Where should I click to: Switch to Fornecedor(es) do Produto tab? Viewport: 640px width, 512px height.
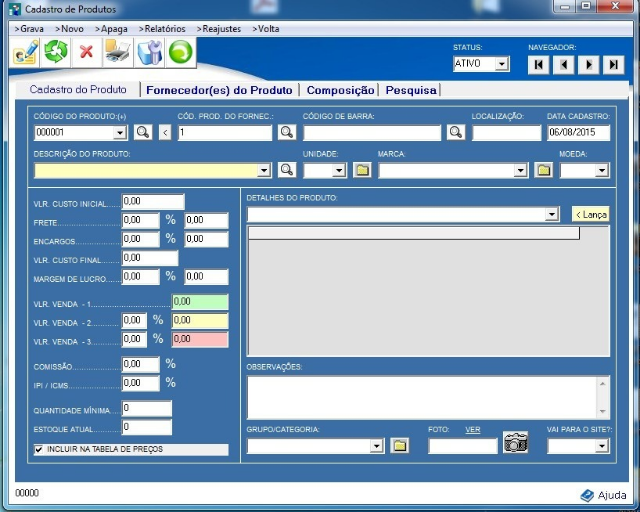pos(219,90)
